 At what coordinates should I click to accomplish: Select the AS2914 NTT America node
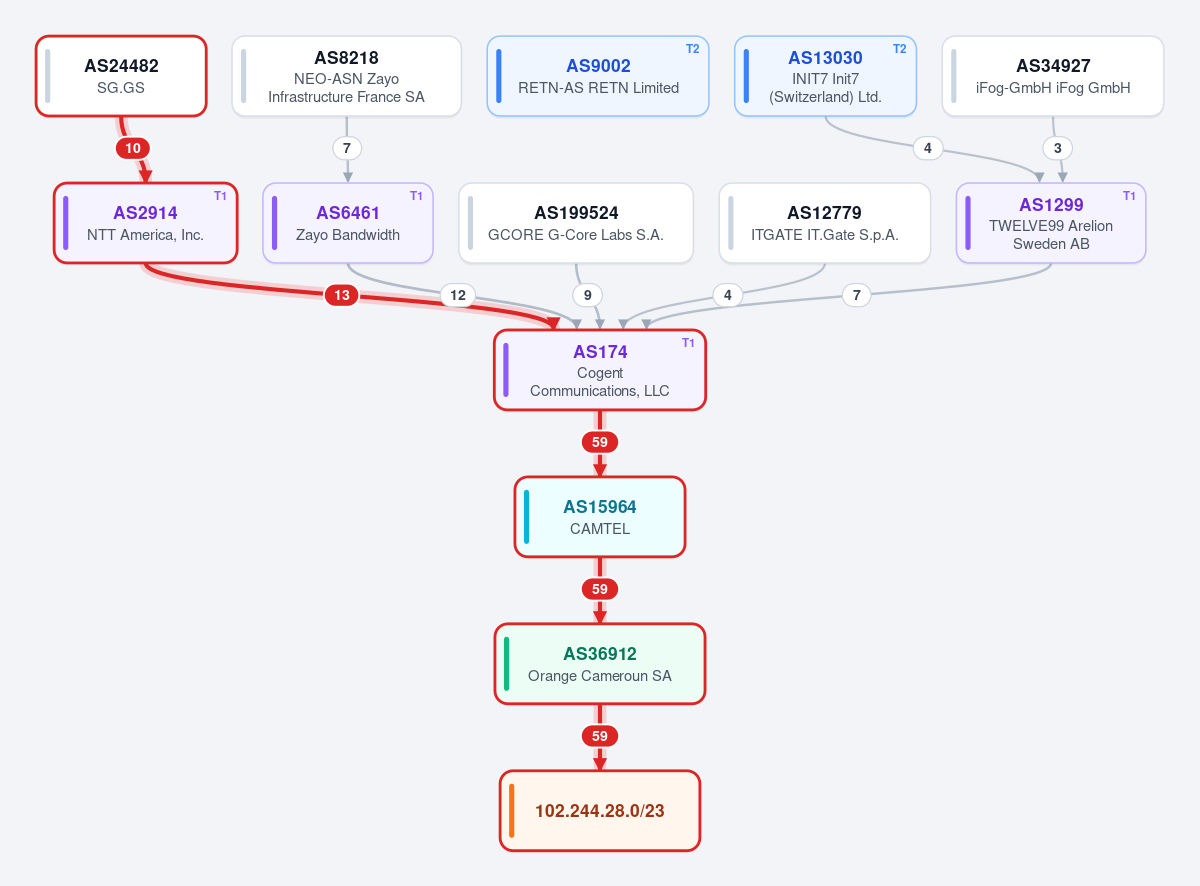tap(145, 223)
